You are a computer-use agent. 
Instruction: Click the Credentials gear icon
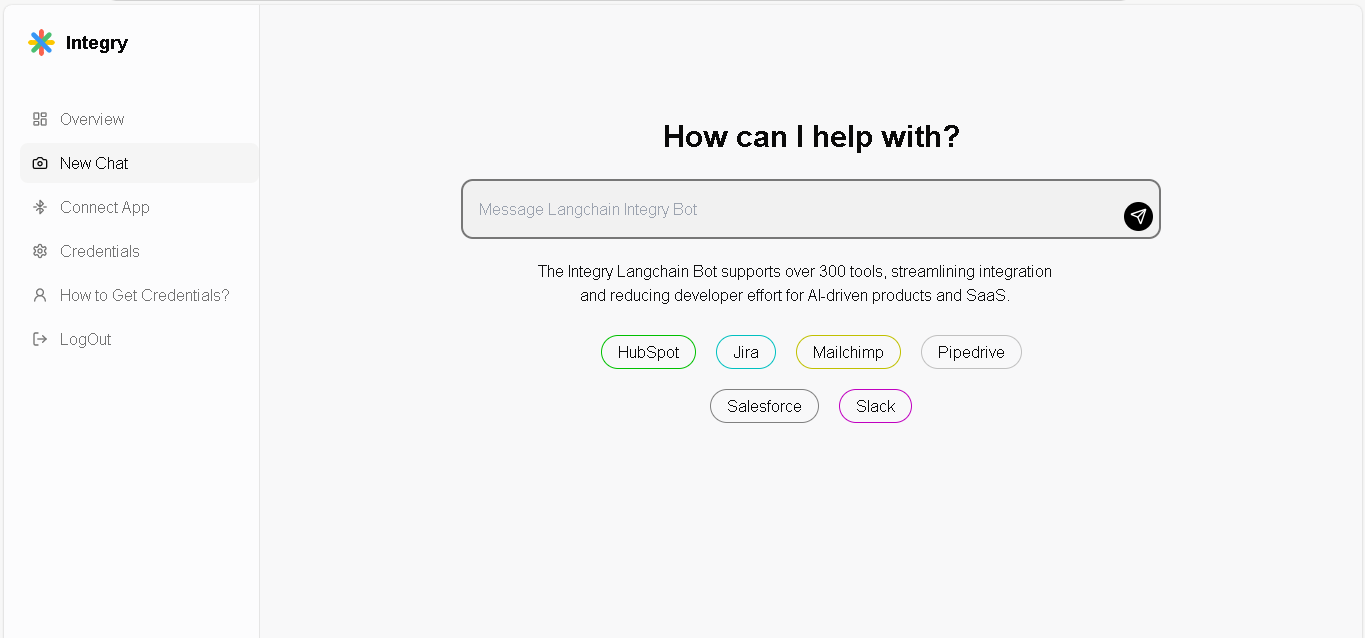pos(40,251)
